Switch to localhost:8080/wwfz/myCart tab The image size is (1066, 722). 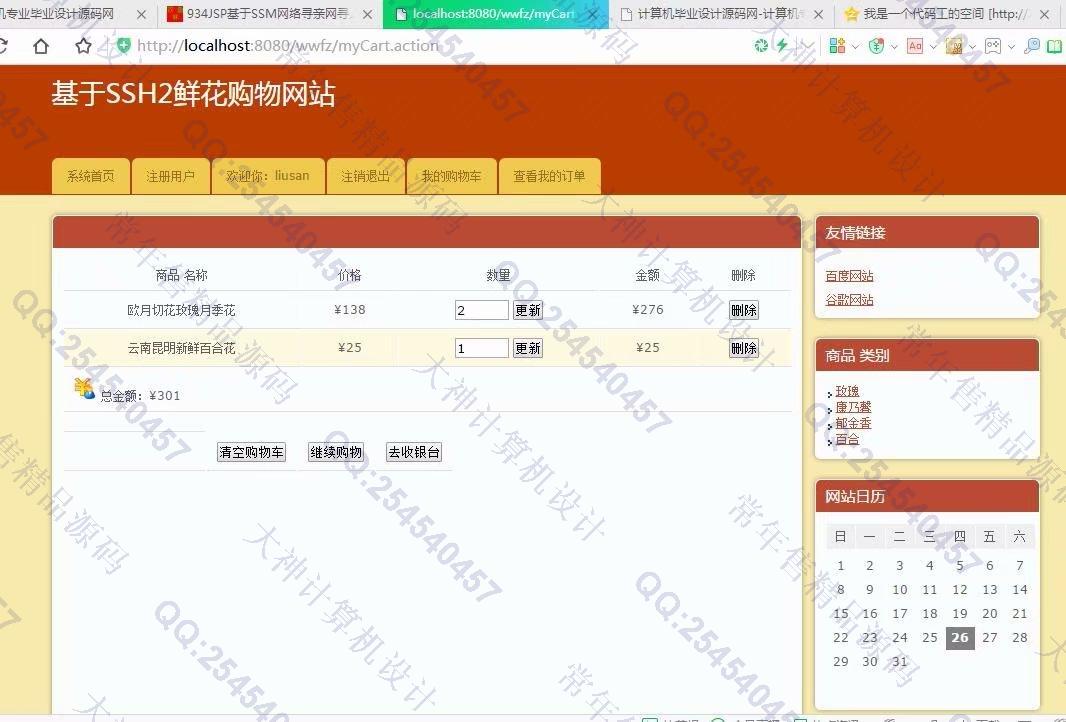[495, 14]
